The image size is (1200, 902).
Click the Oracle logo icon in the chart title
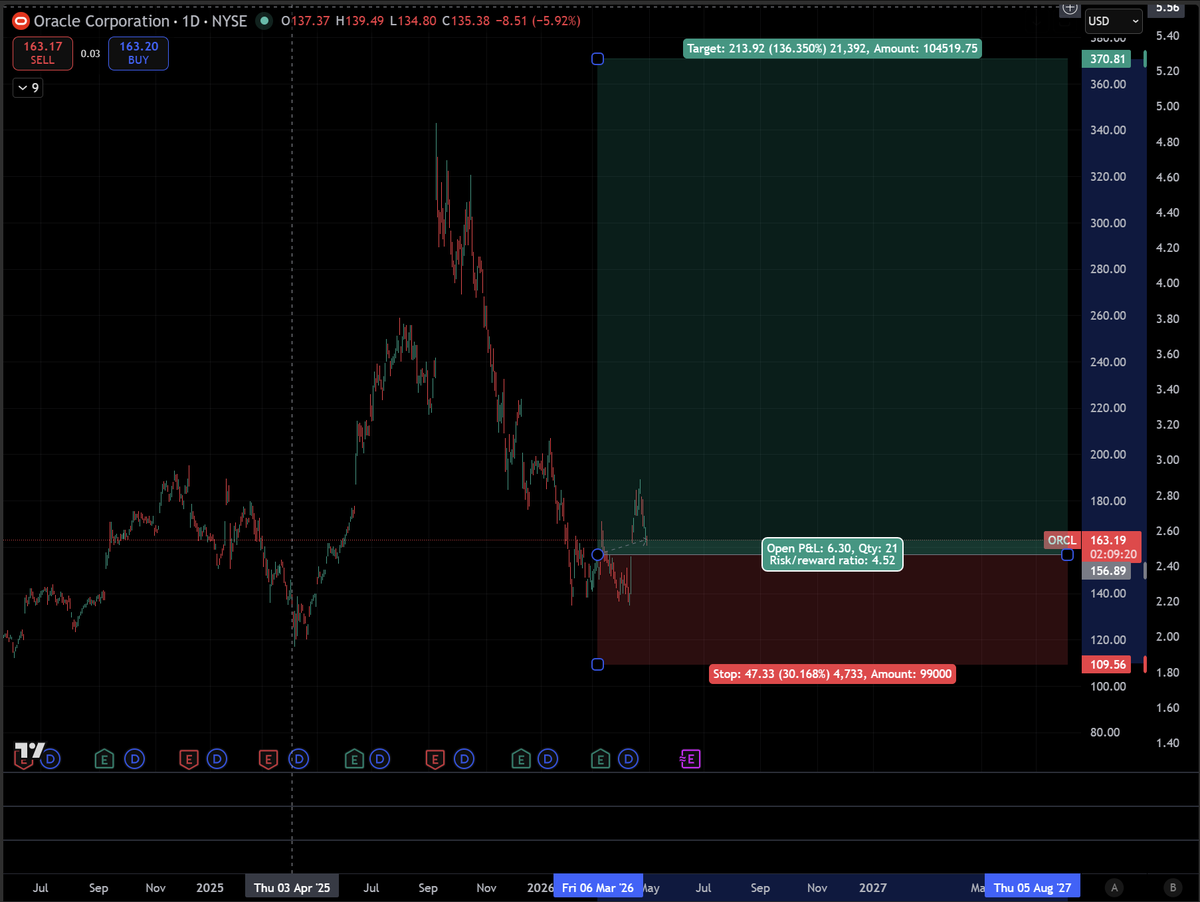pyautogui.click(x=20, y=20)
